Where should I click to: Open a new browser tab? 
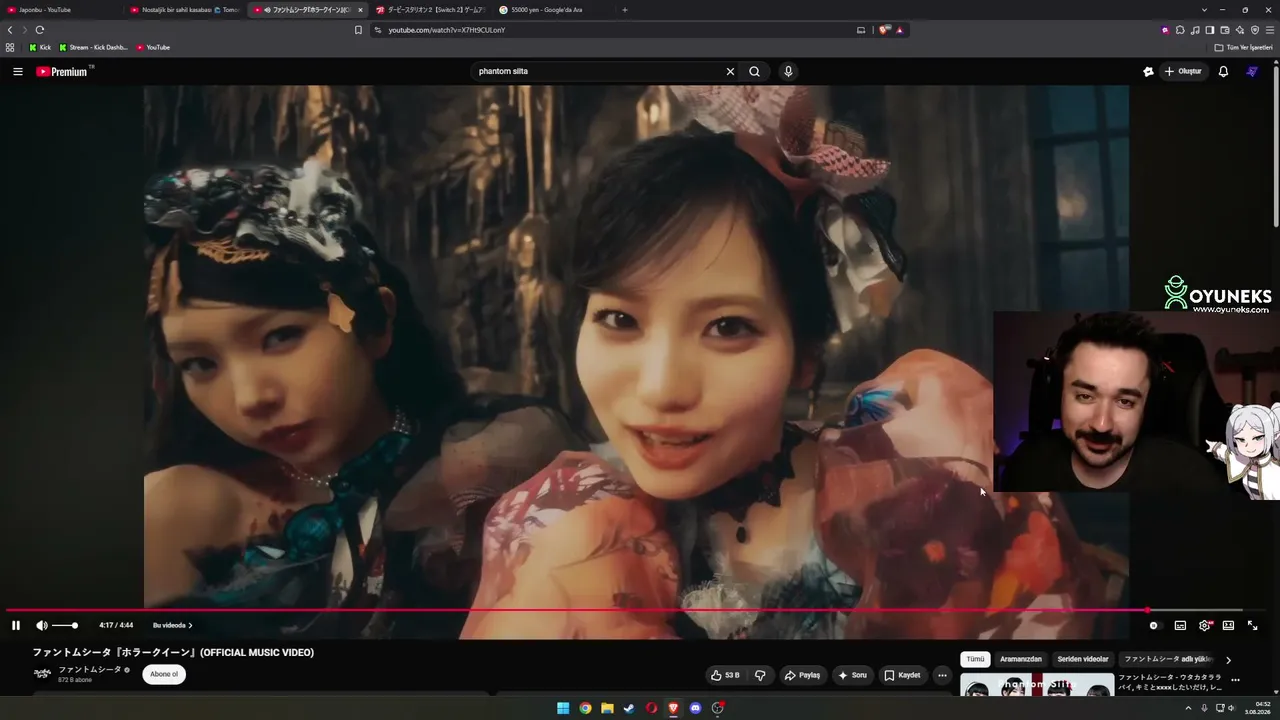625,10
